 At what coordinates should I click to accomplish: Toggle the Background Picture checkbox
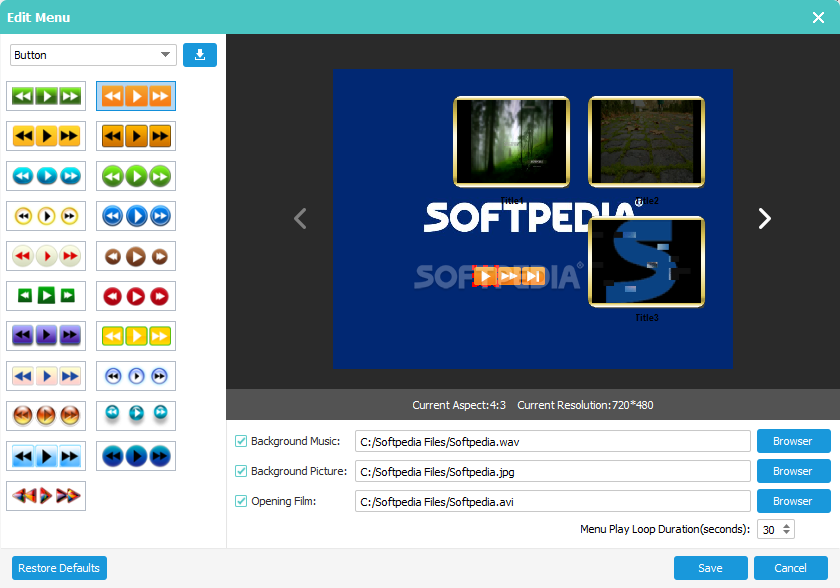[241, 471]
